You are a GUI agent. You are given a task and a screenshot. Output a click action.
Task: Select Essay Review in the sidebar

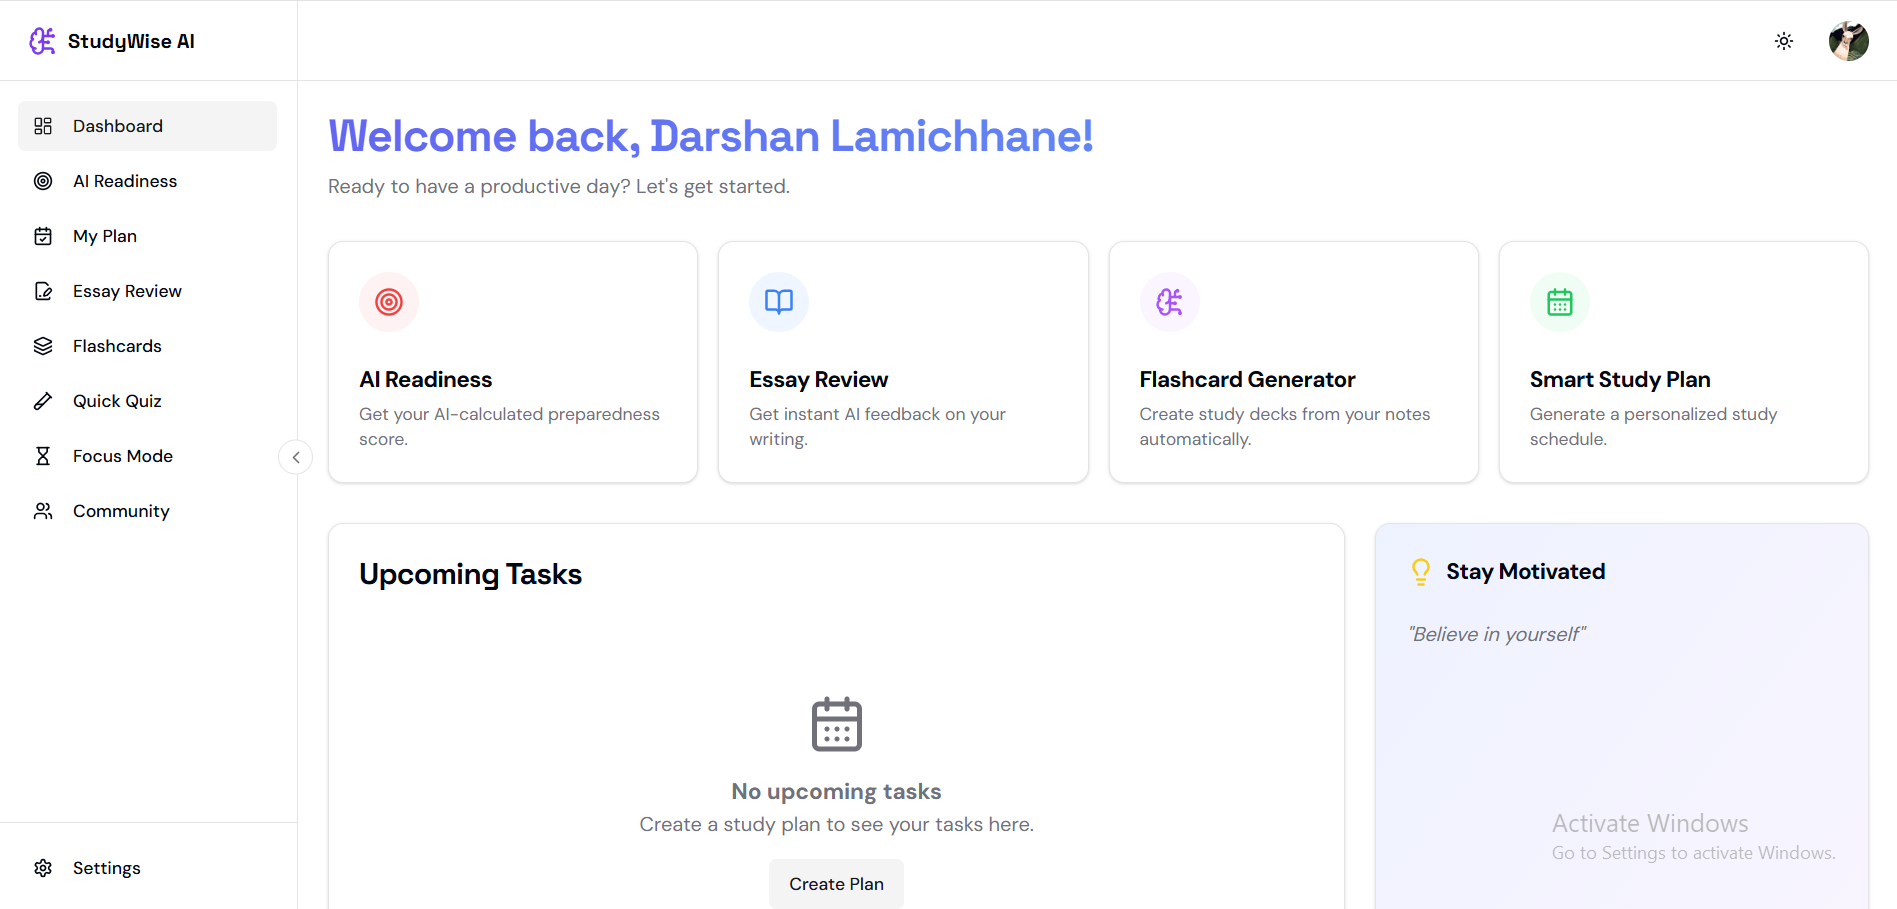pyautogui.click(x=147, y=291)
